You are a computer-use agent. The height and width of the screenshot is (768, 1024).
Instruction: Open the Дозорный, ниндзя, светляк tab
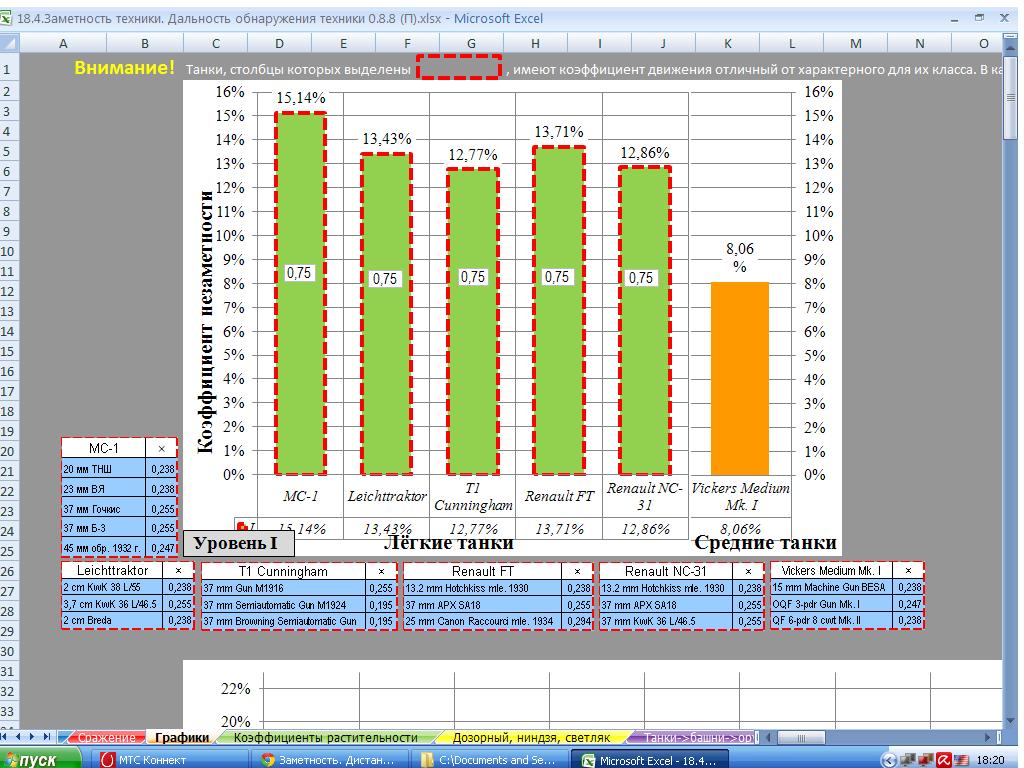pos(531,737)
